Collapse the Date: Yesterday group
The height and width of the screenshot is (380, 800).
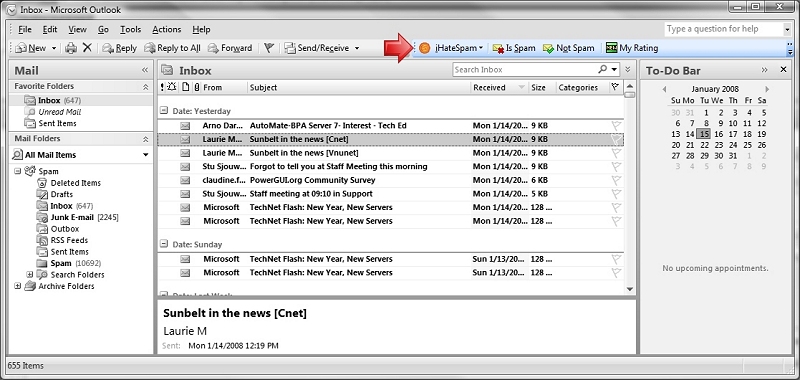click(x=164, y=111)
